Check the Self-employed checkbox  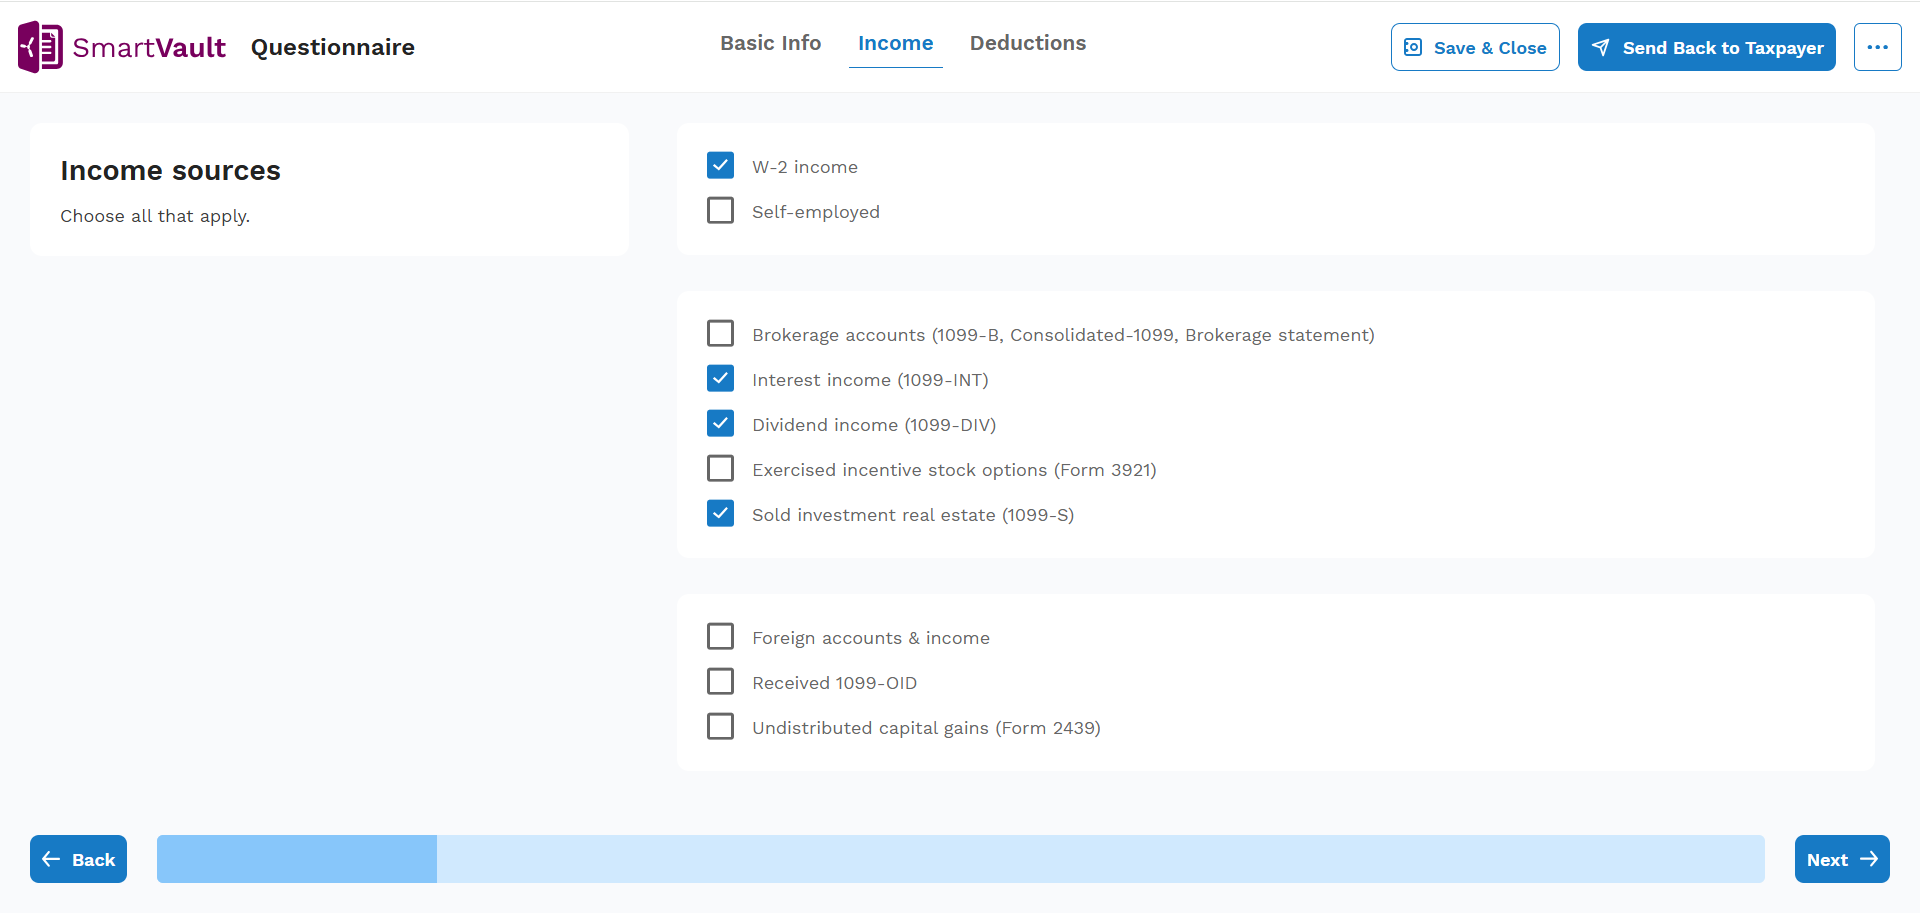[720, 210]
